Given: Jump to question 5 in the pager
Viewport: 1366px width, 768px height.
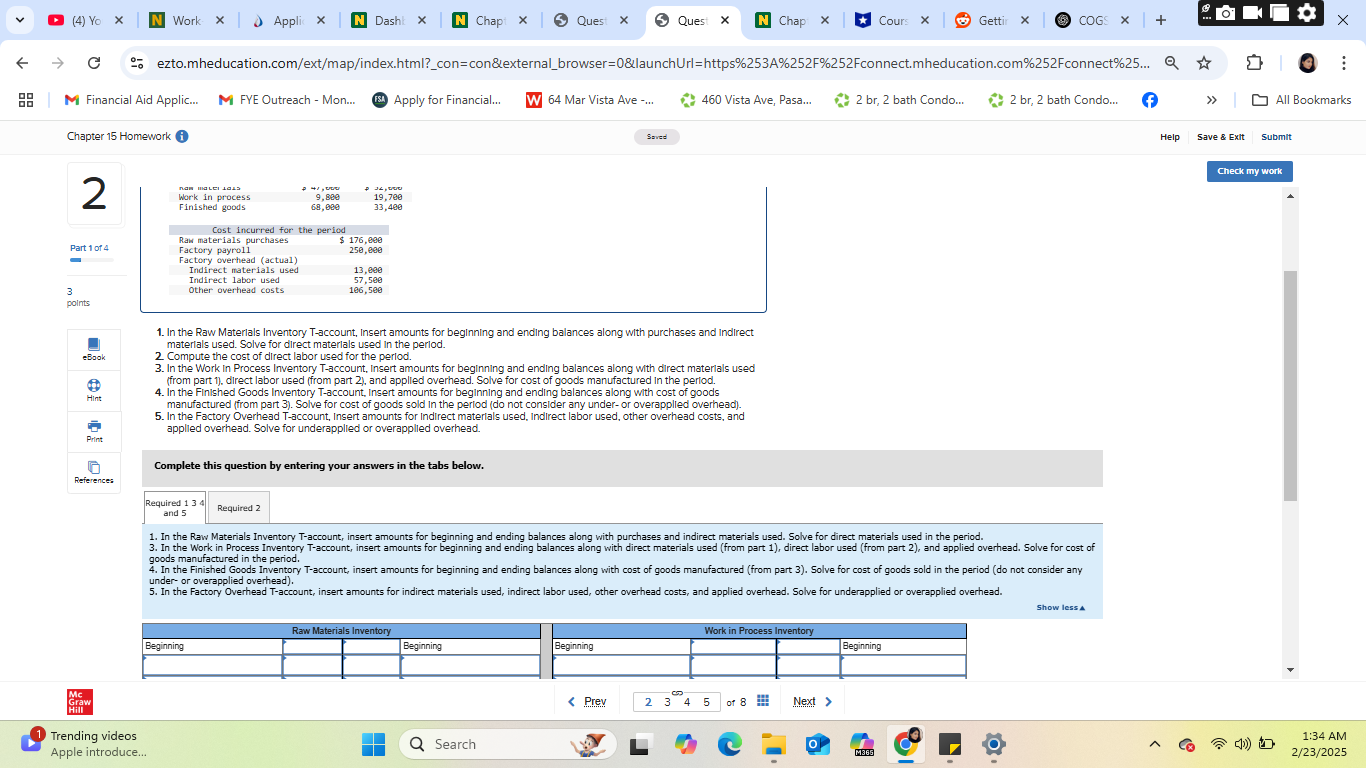Looking at the screenshot, I should pos(706,702).
